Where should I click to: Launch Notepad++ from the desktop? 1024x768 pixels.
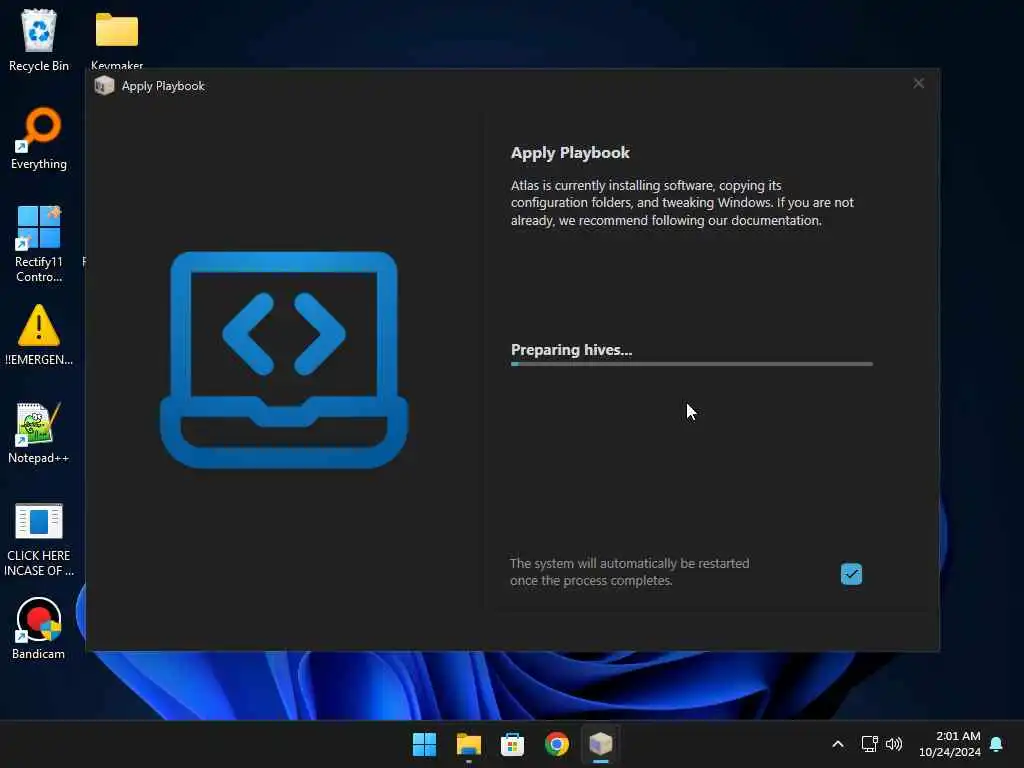pyautogui.click(x=39, y=432)
